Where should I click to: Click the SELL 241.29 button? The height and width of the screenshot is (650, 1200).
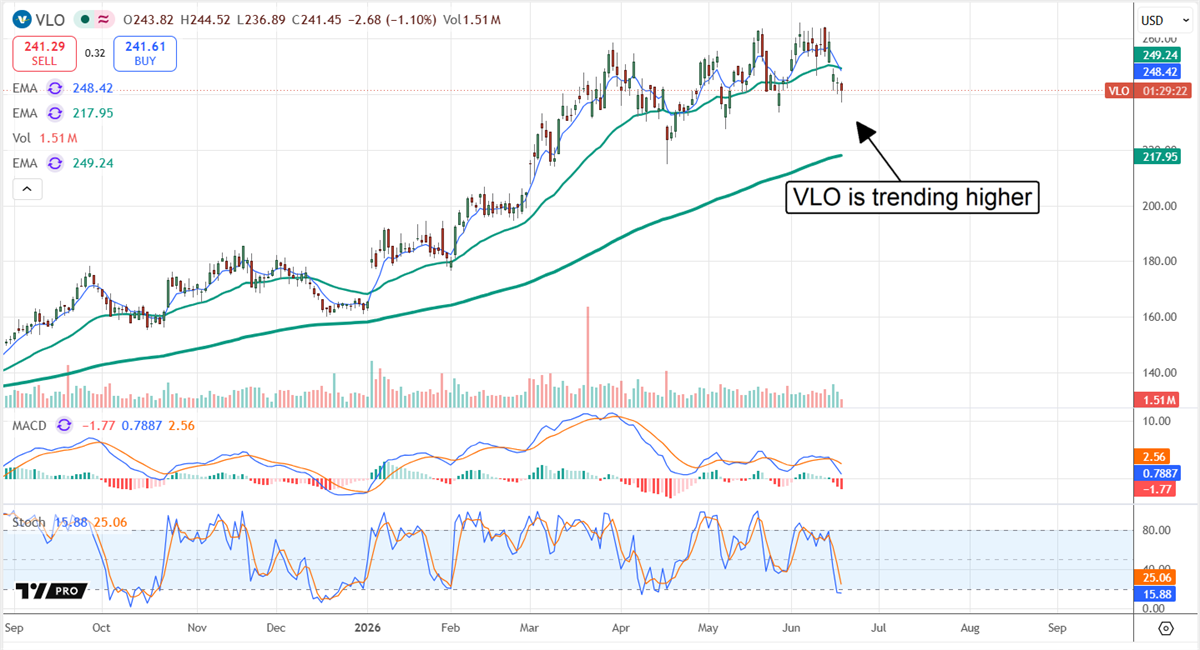tap(44, 53)
